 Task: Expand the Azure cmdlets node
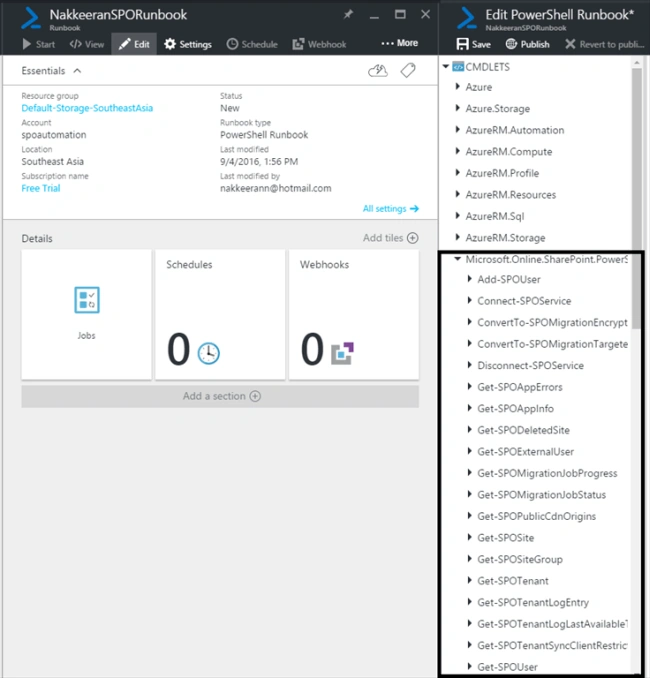[x=458, y=86]
